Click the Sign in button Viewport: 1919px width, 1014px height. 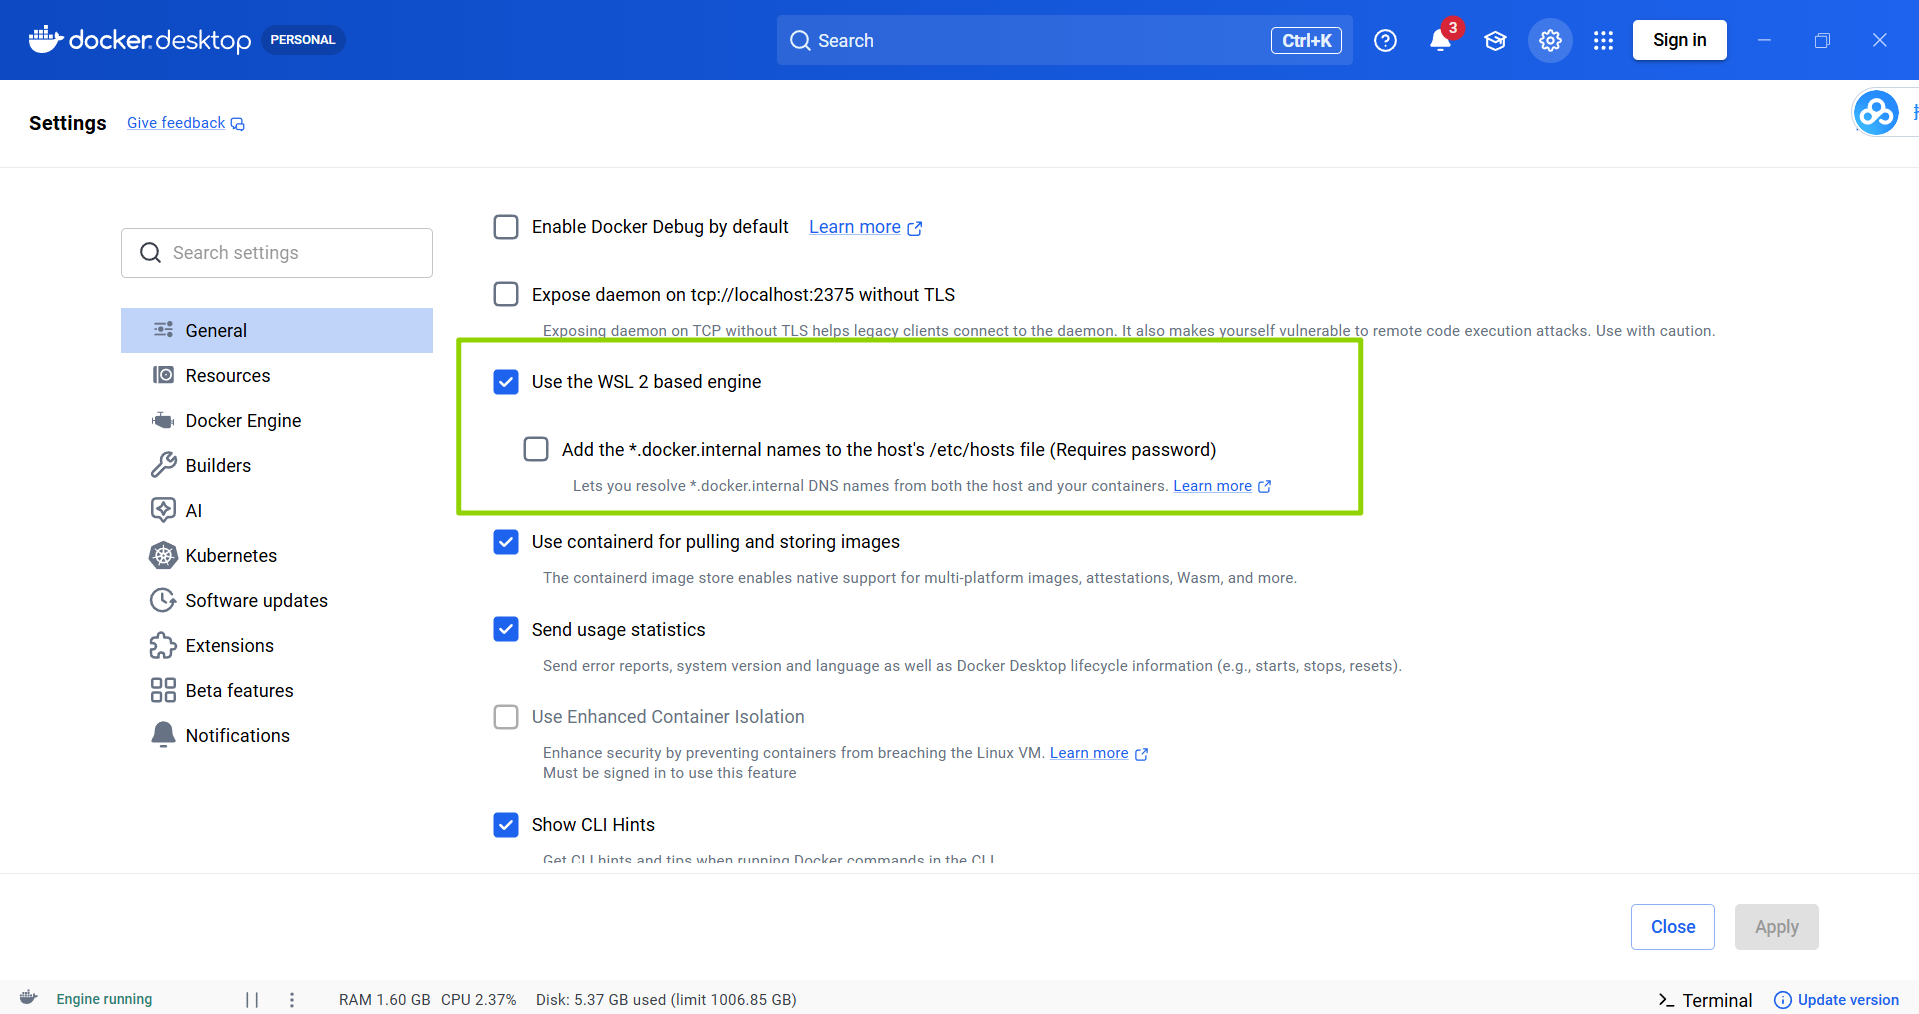(1679, 40)
